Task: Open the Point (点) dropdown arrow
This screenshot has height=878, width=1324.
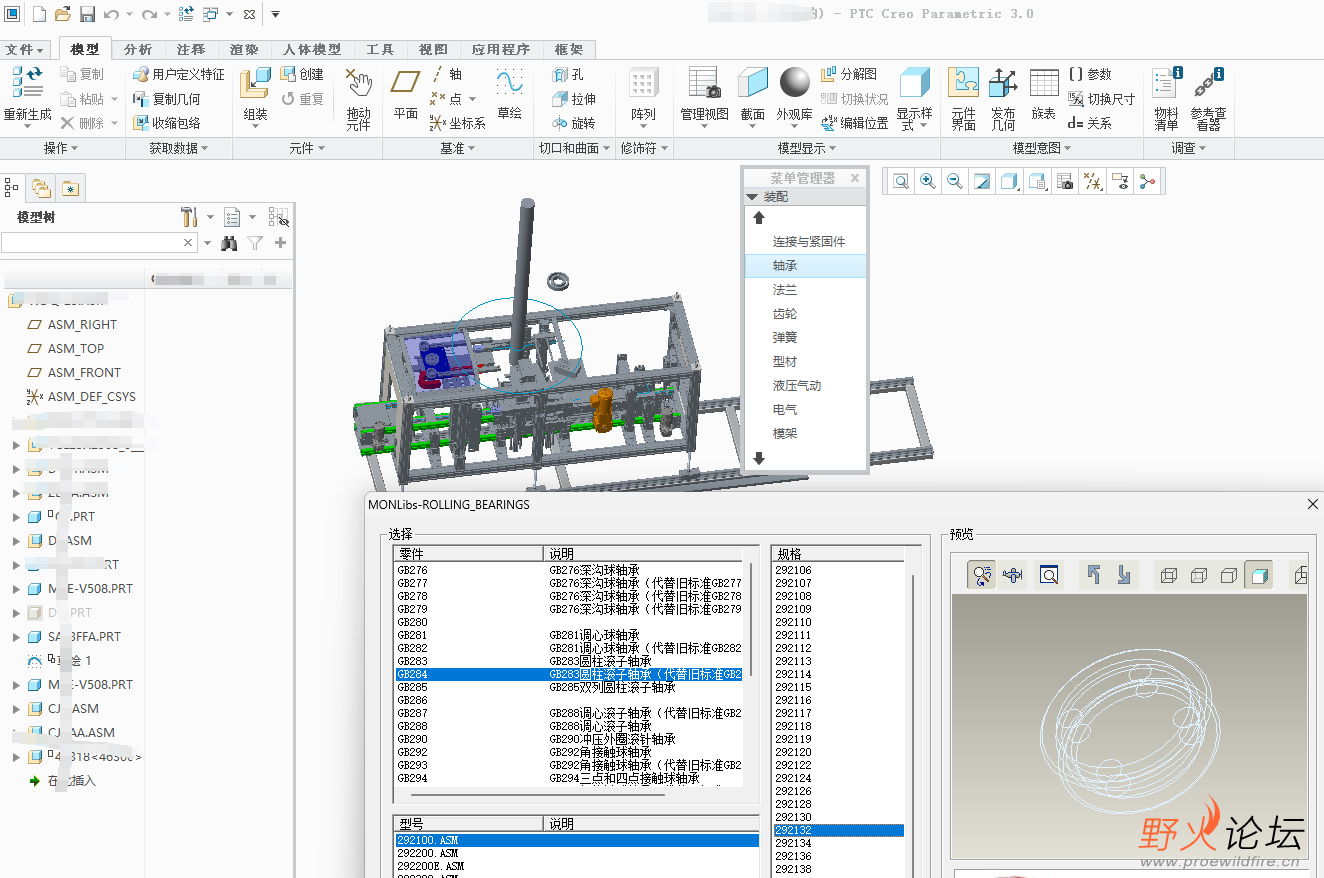Action: [x=473, y=99]
